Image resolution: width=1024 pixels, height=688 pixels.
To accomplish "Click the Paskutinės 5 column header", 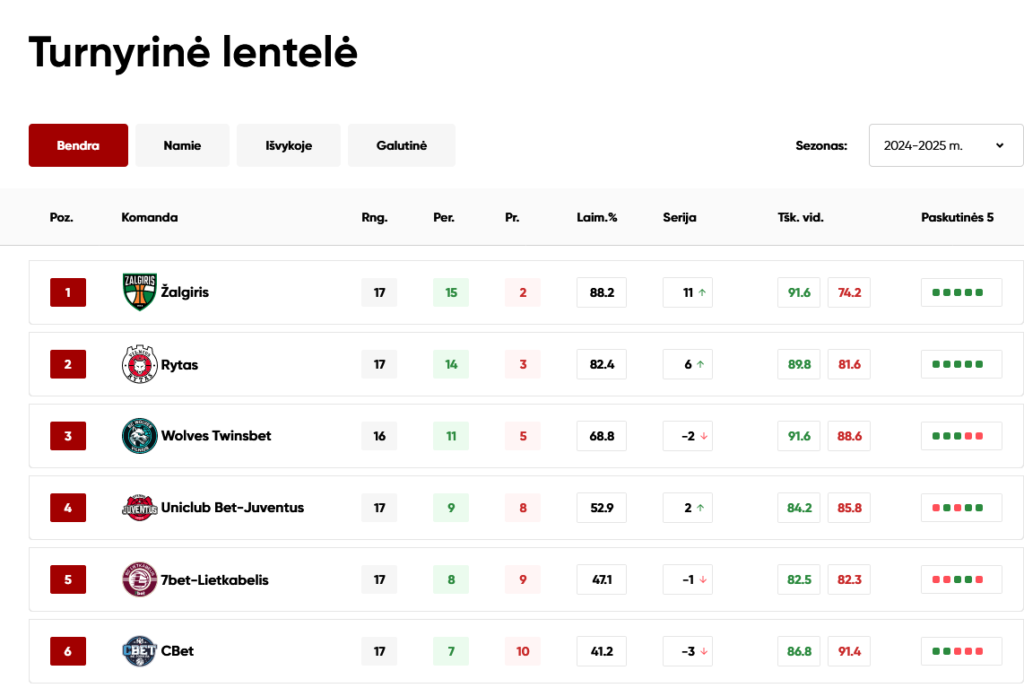I will (957, 217).
